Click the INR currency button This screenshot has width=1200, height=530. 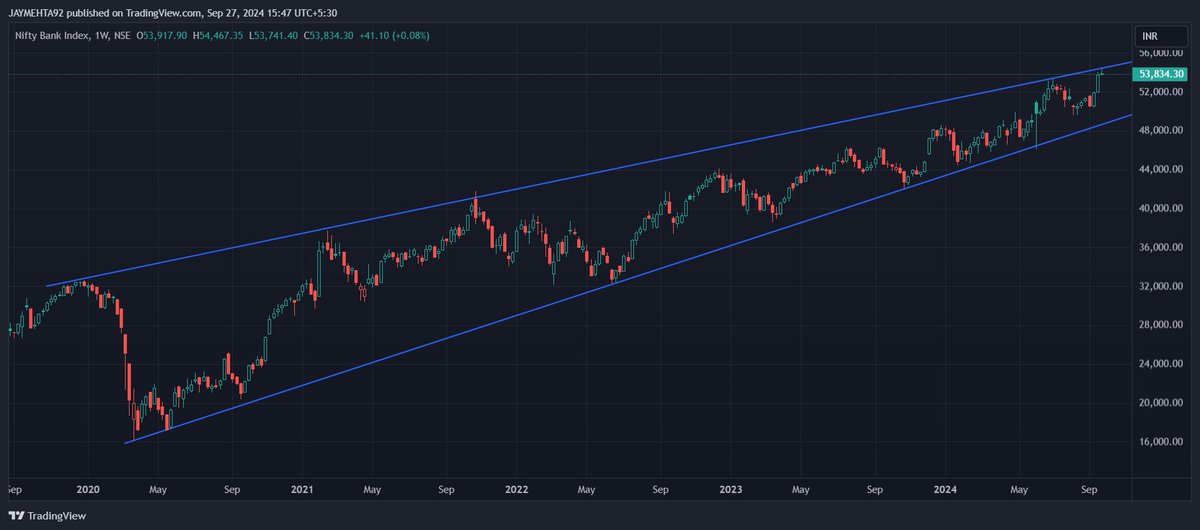click(1148, 36)
